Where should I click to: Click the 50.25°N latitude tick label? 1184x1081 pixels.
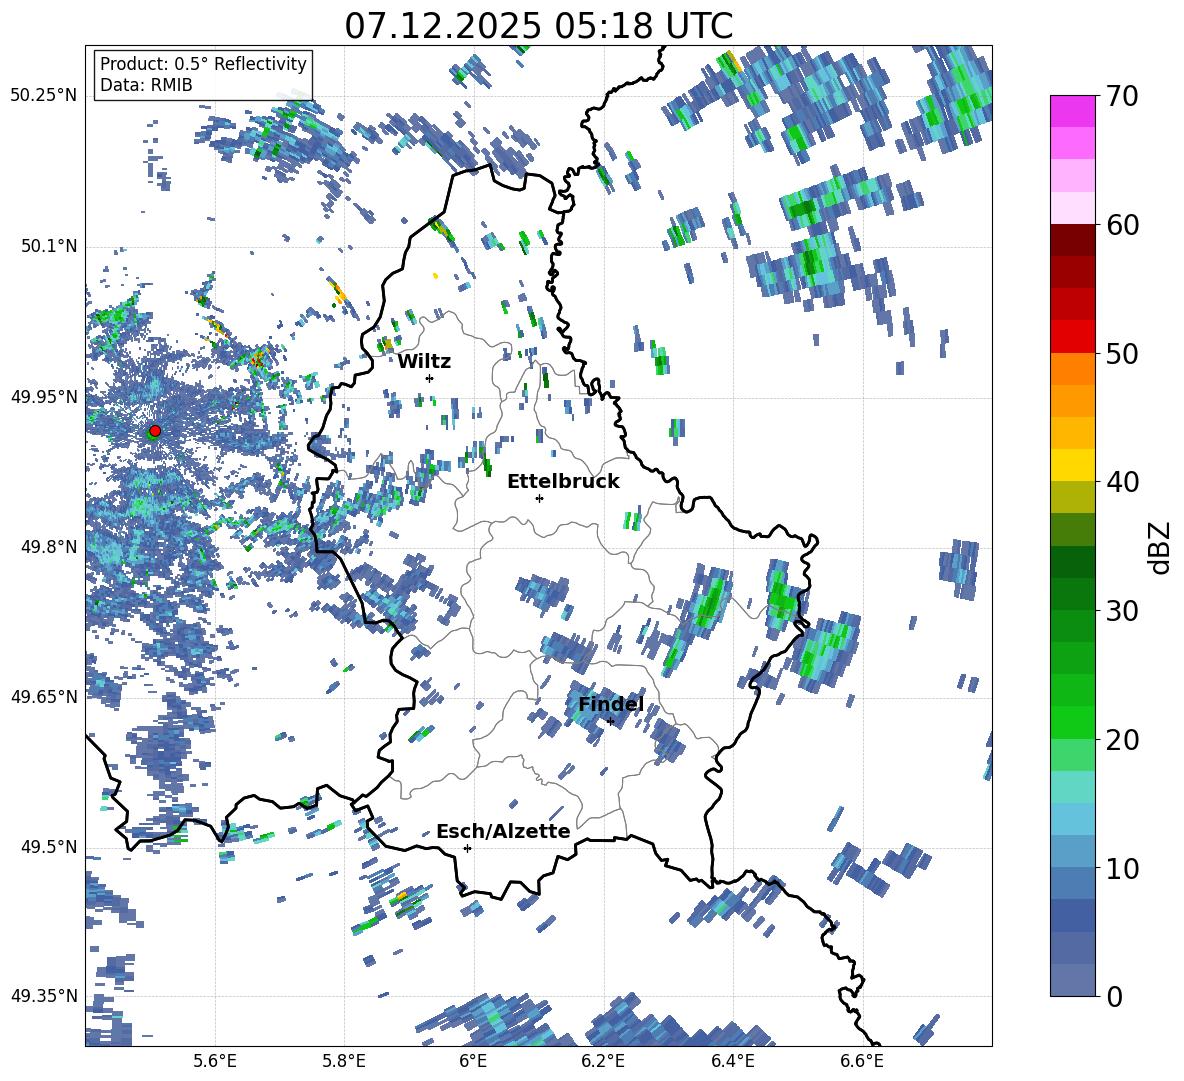click(44, 96)
